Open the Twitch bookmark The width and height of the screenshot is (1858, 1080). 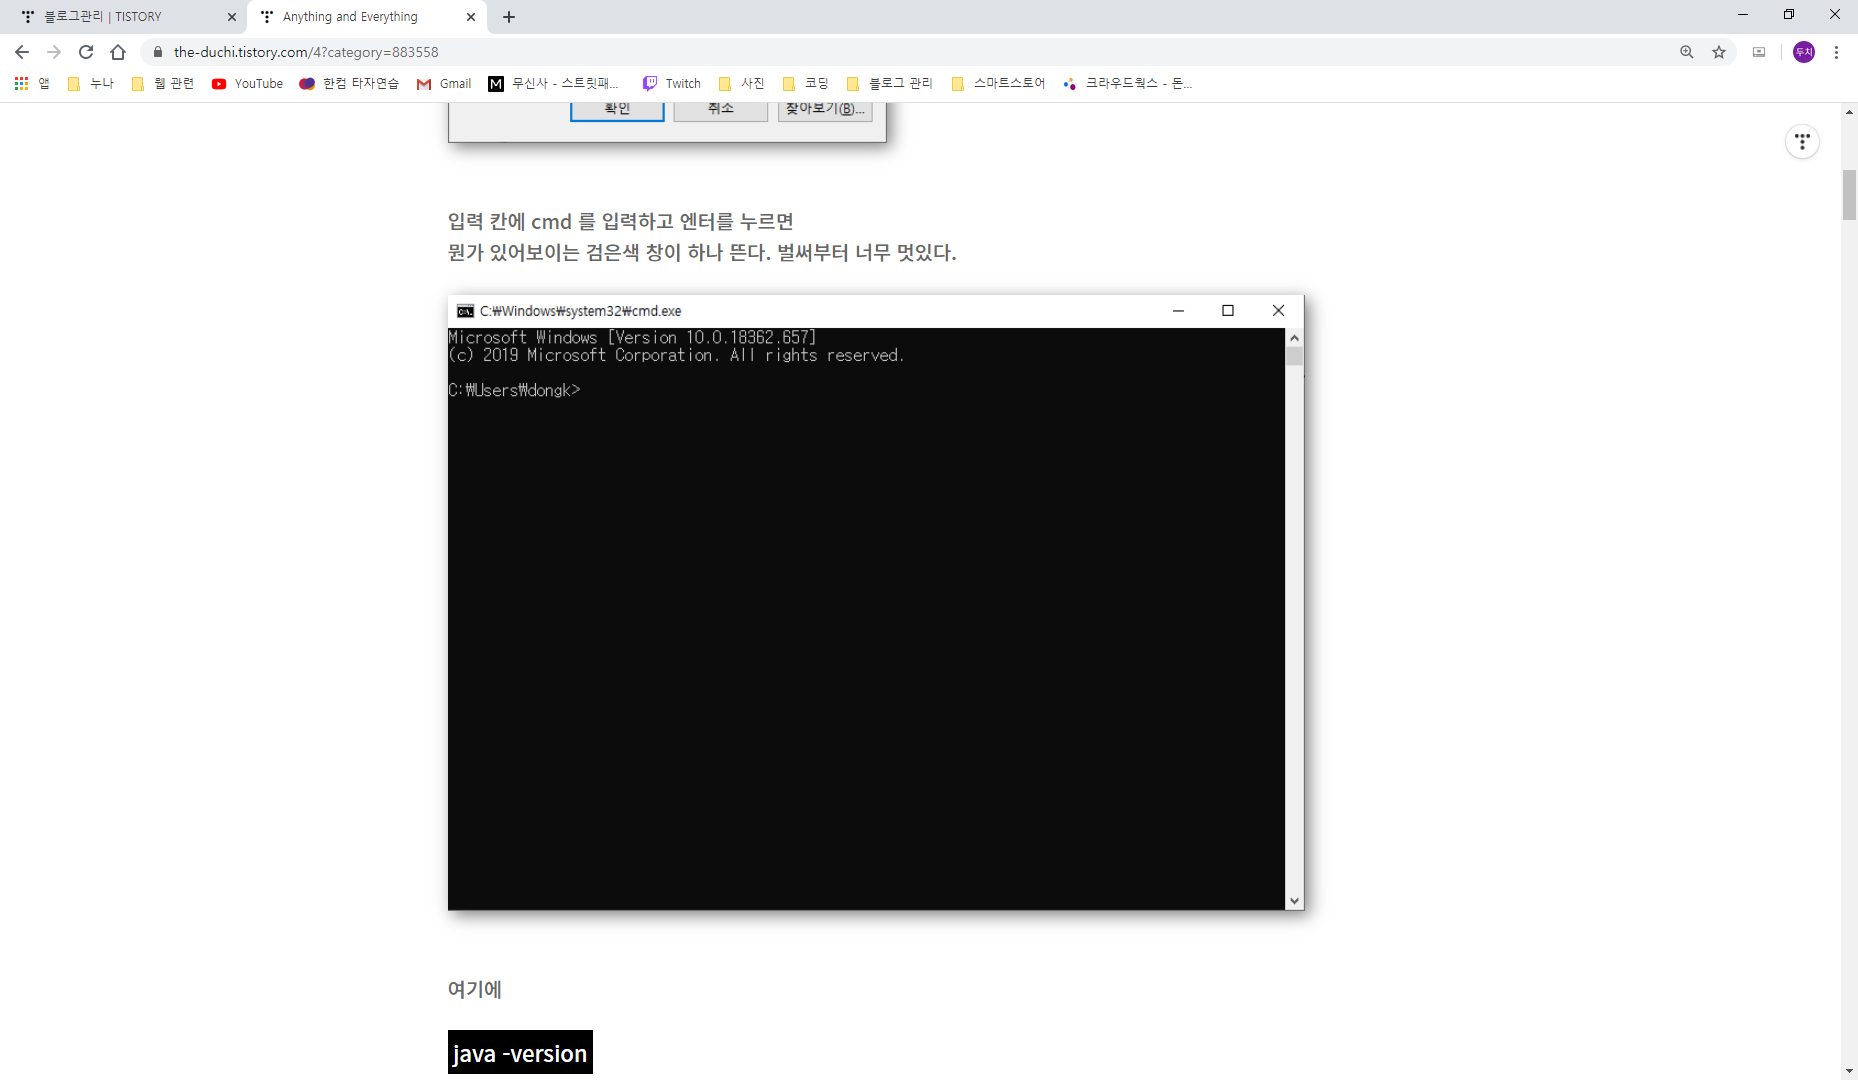tap(671, 84)
